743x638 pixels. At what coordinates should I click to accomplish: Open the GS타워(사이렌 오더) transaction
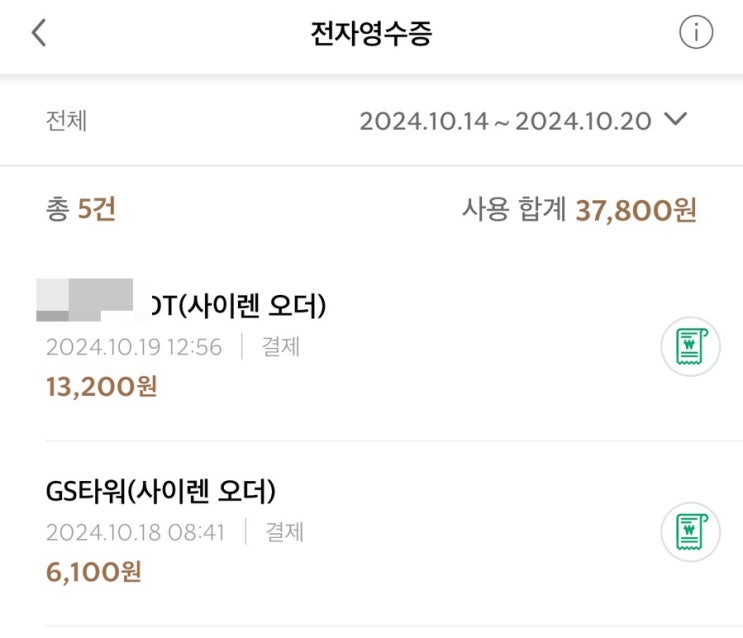[160, 491]
